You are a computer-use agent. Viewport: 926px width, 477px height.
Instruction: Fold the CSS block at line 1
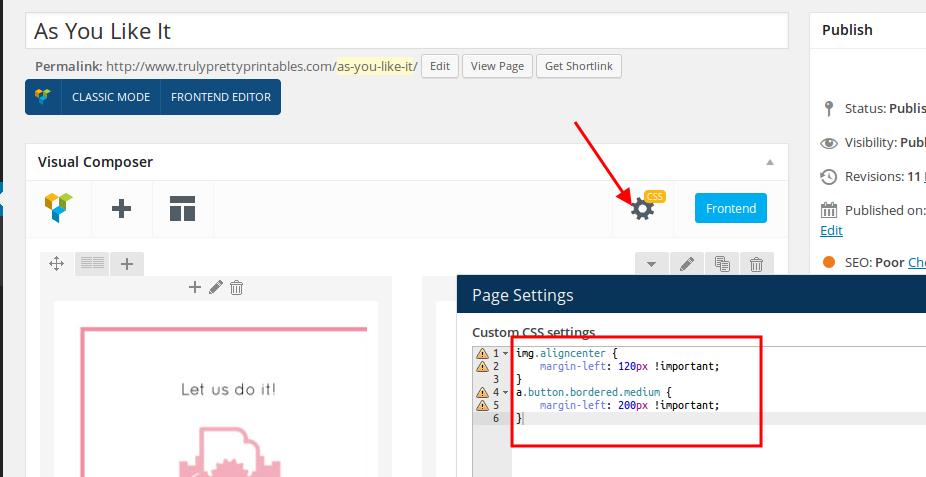click(506, 354)
